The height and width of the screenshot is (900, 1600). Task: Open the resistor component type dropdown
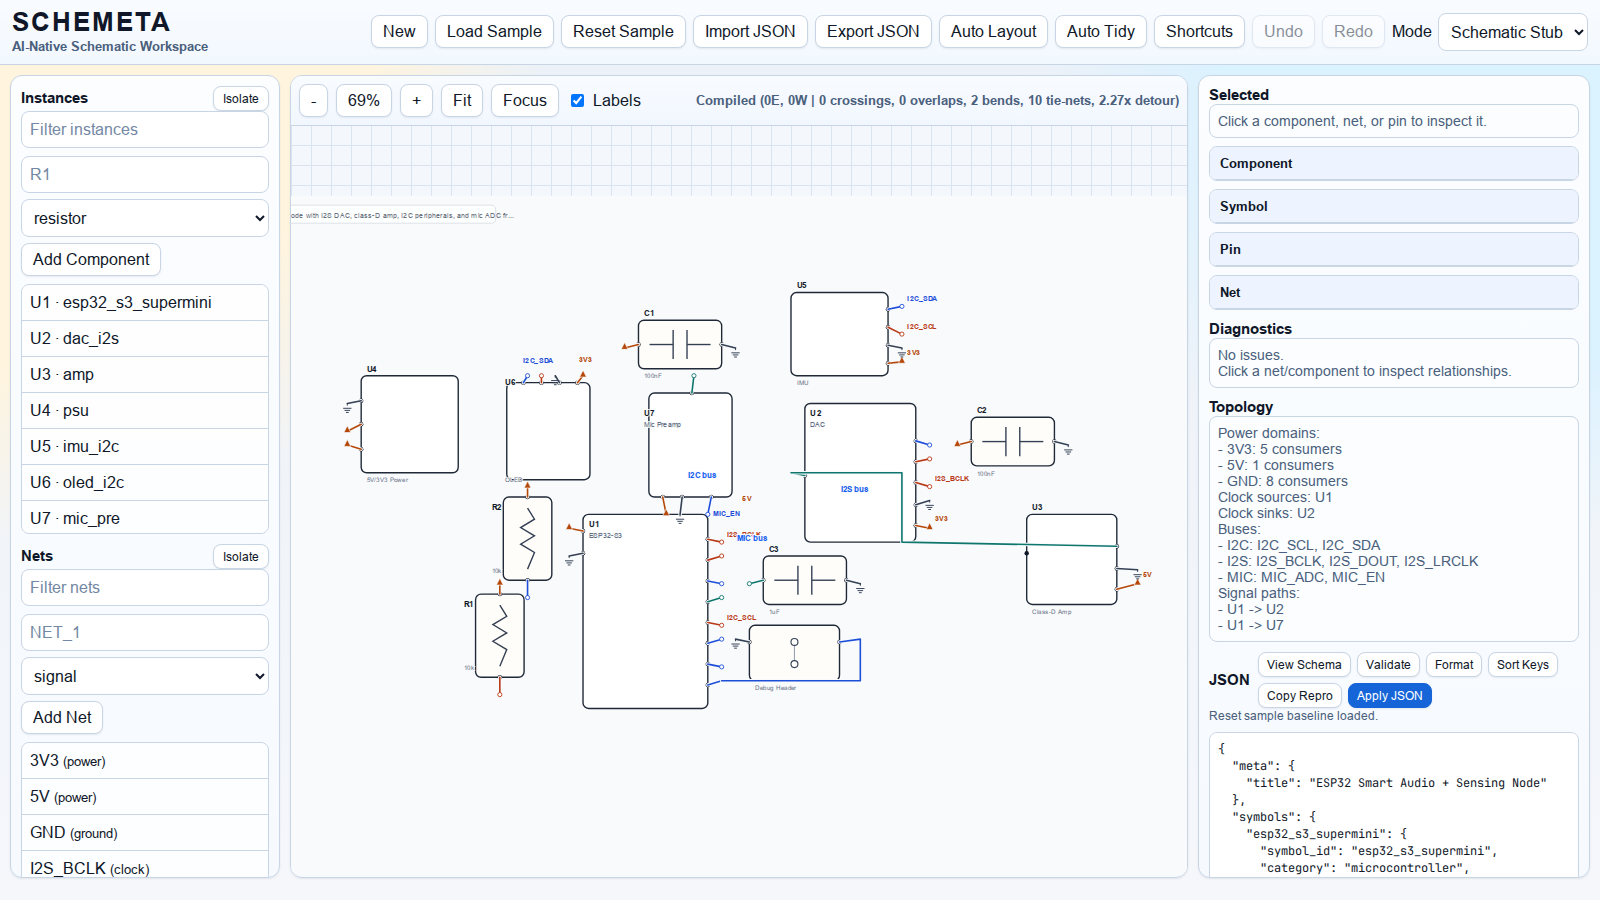[x=145, y=218]
